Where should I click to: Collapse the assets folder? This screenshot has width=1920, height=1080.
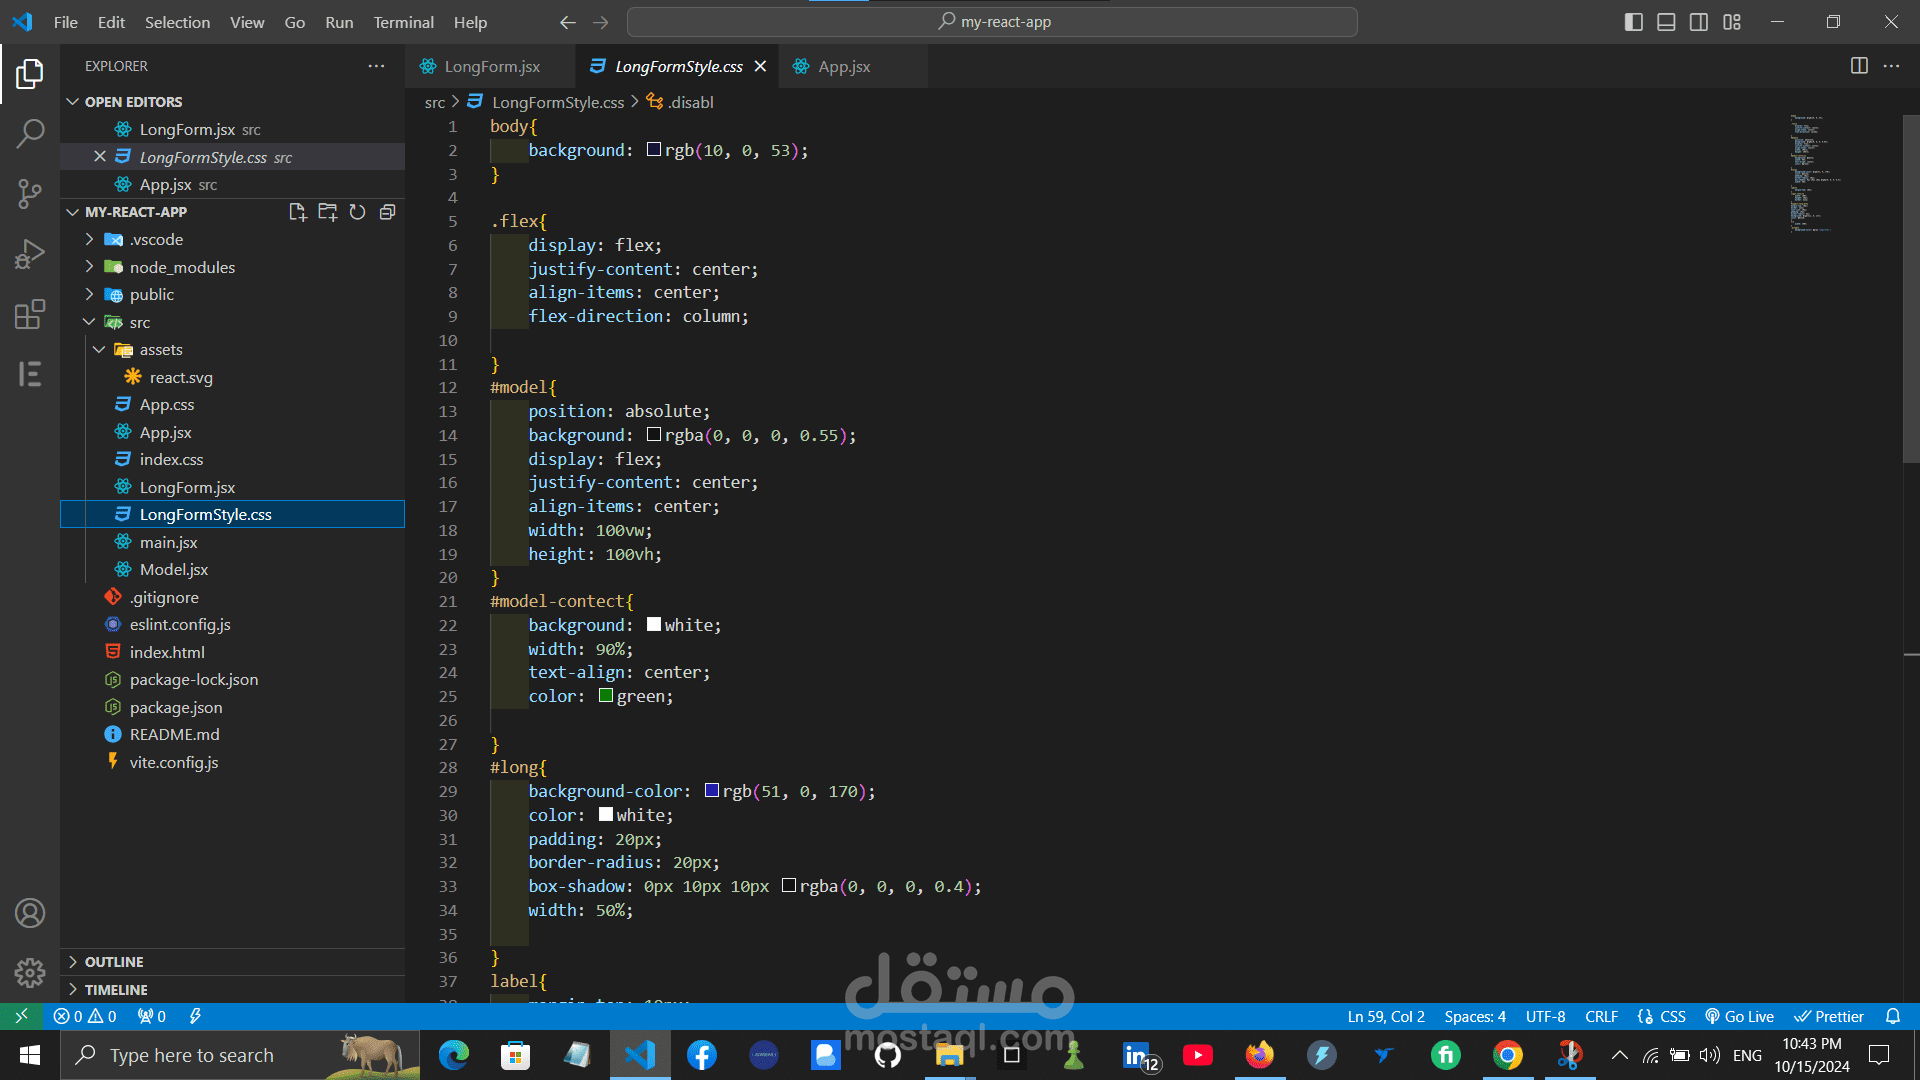[x=160, y=350]
